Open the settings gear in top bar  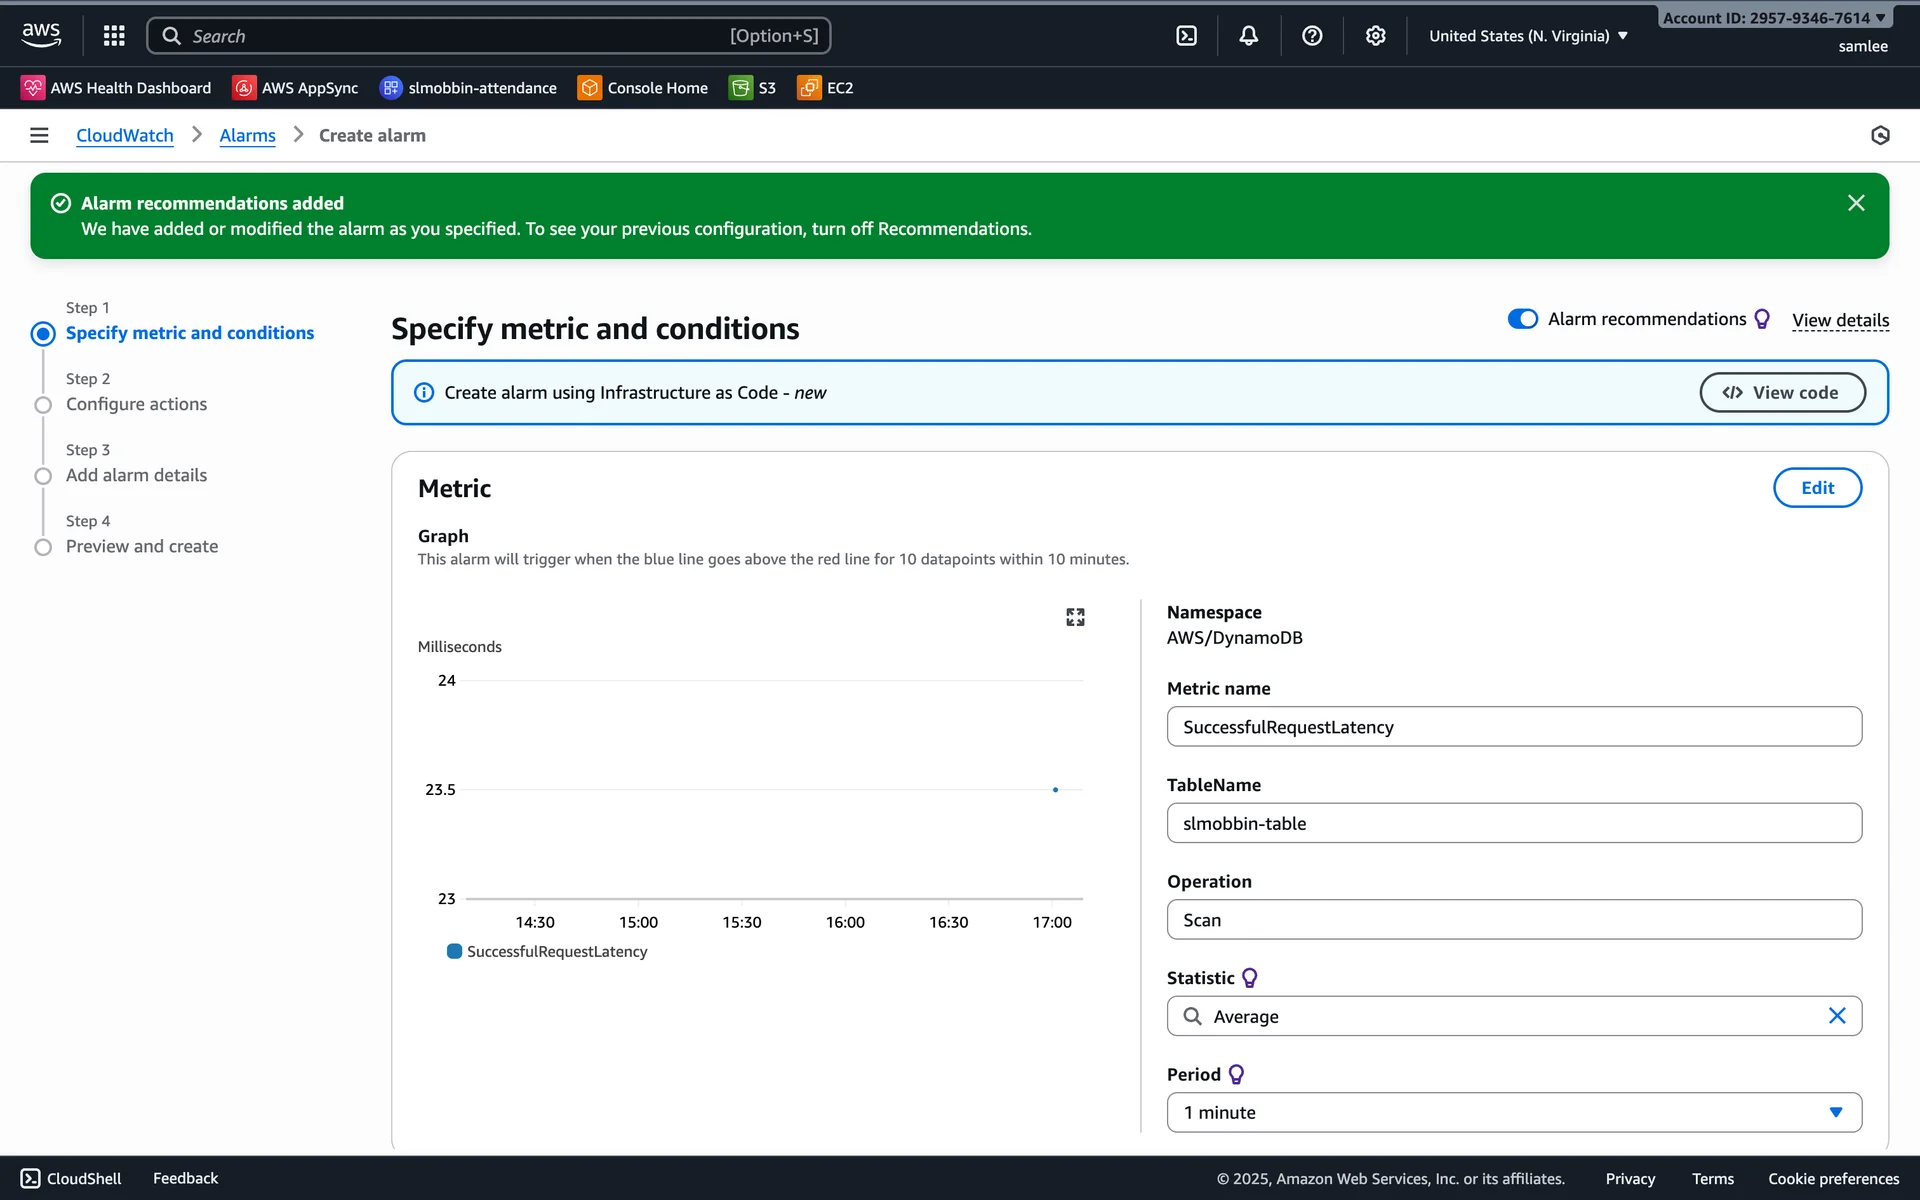[x=1376, y=36]
